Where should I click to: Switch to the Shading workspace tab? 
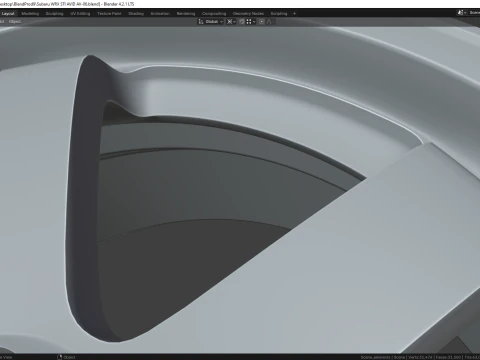click(x=136, y=14)
